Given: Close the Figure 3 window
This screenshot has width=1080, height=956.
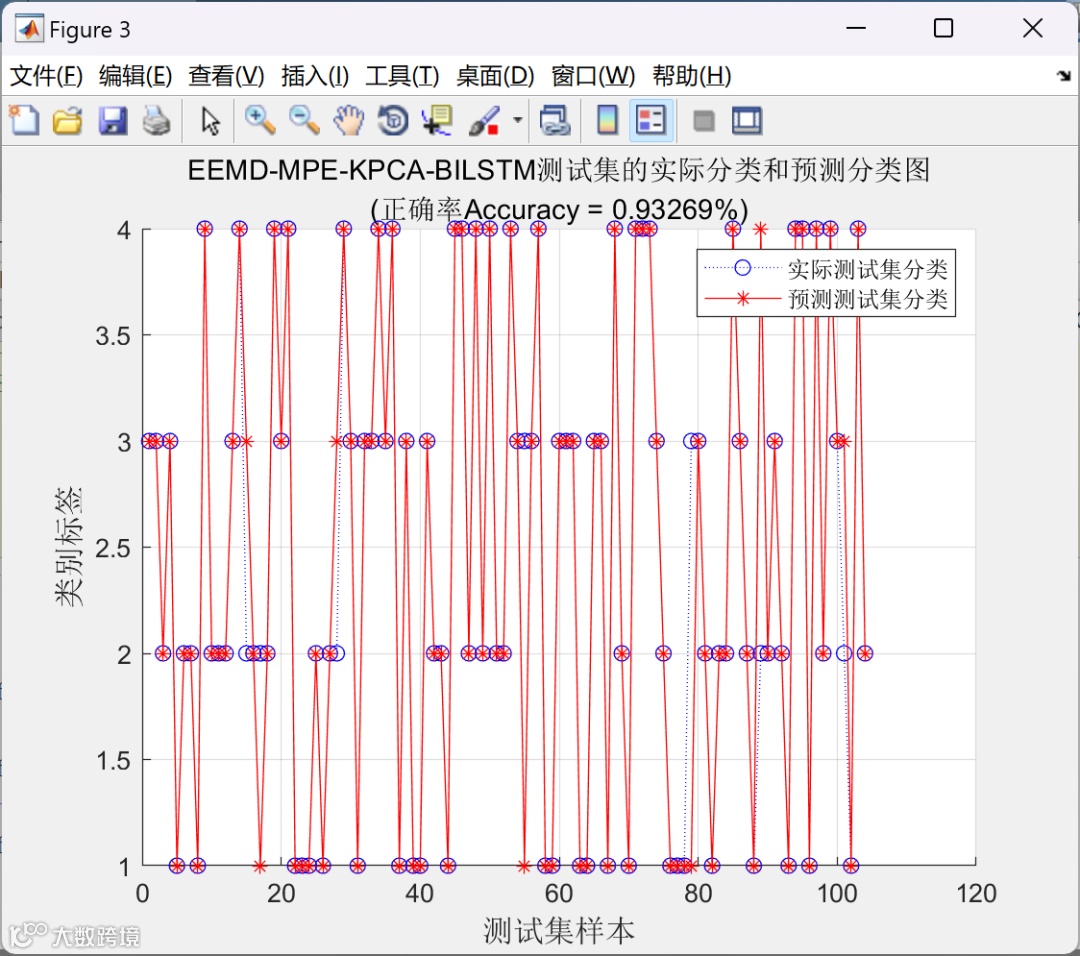Looking at the screenshot, I should coord(1032,28).
